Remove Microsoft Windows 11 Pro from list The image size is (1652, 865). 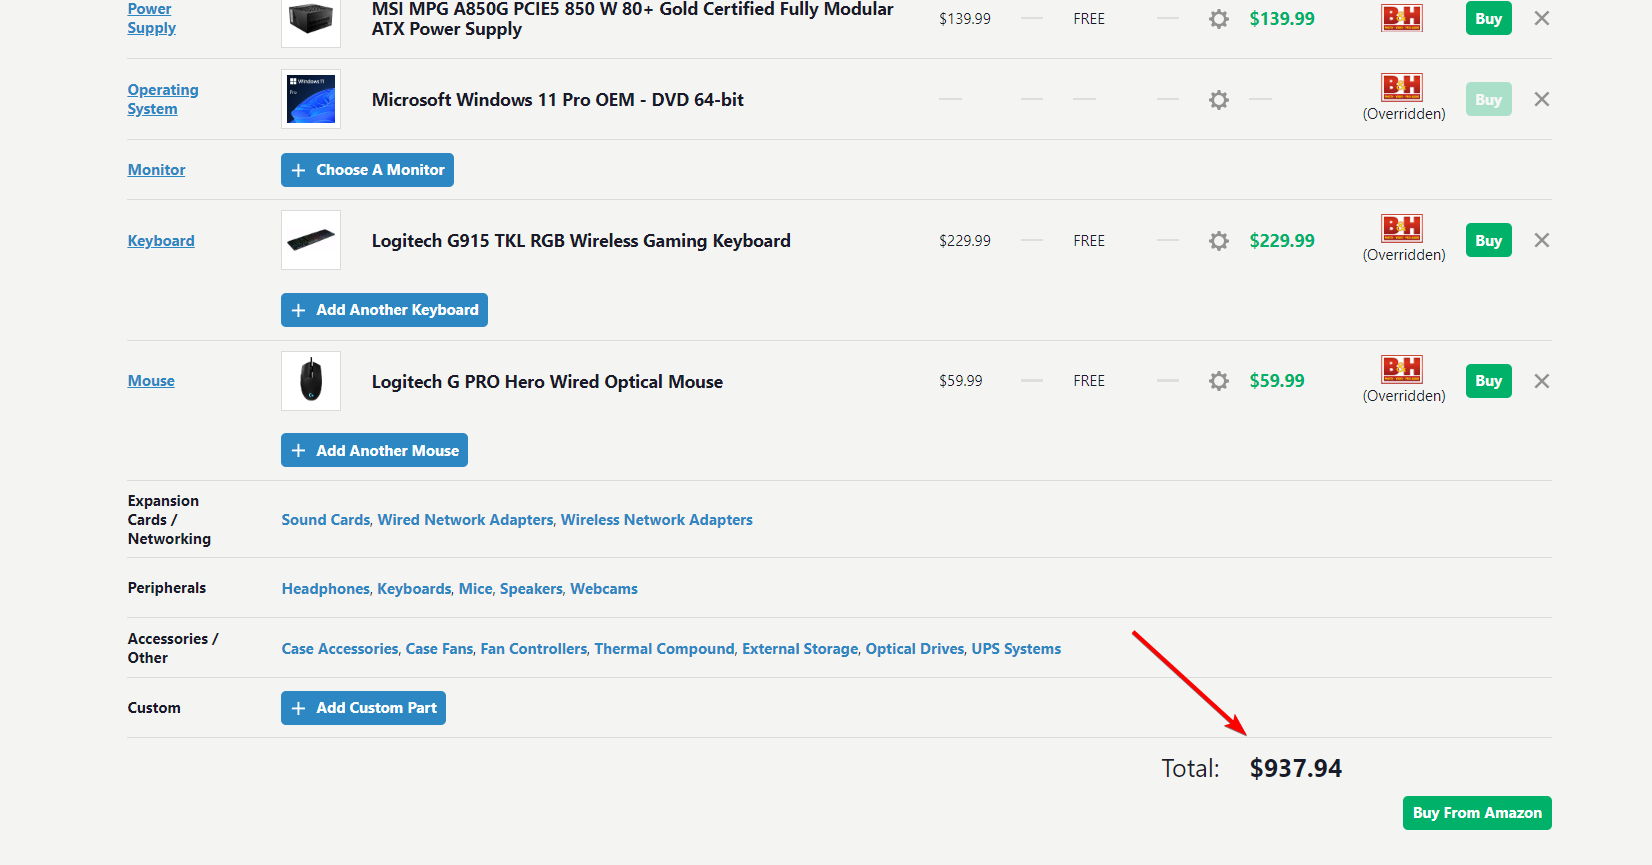[1542, 99]
